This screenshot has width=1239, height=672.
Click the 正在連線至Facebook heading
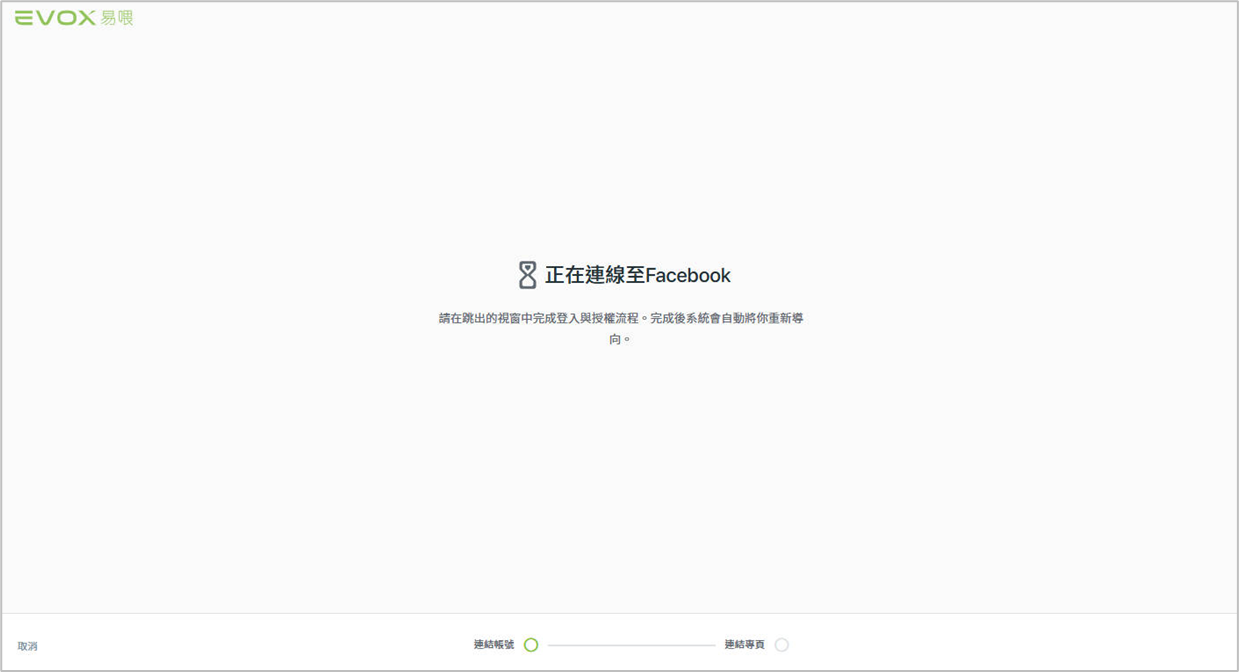pyautogui.click(x=638, y=275)
